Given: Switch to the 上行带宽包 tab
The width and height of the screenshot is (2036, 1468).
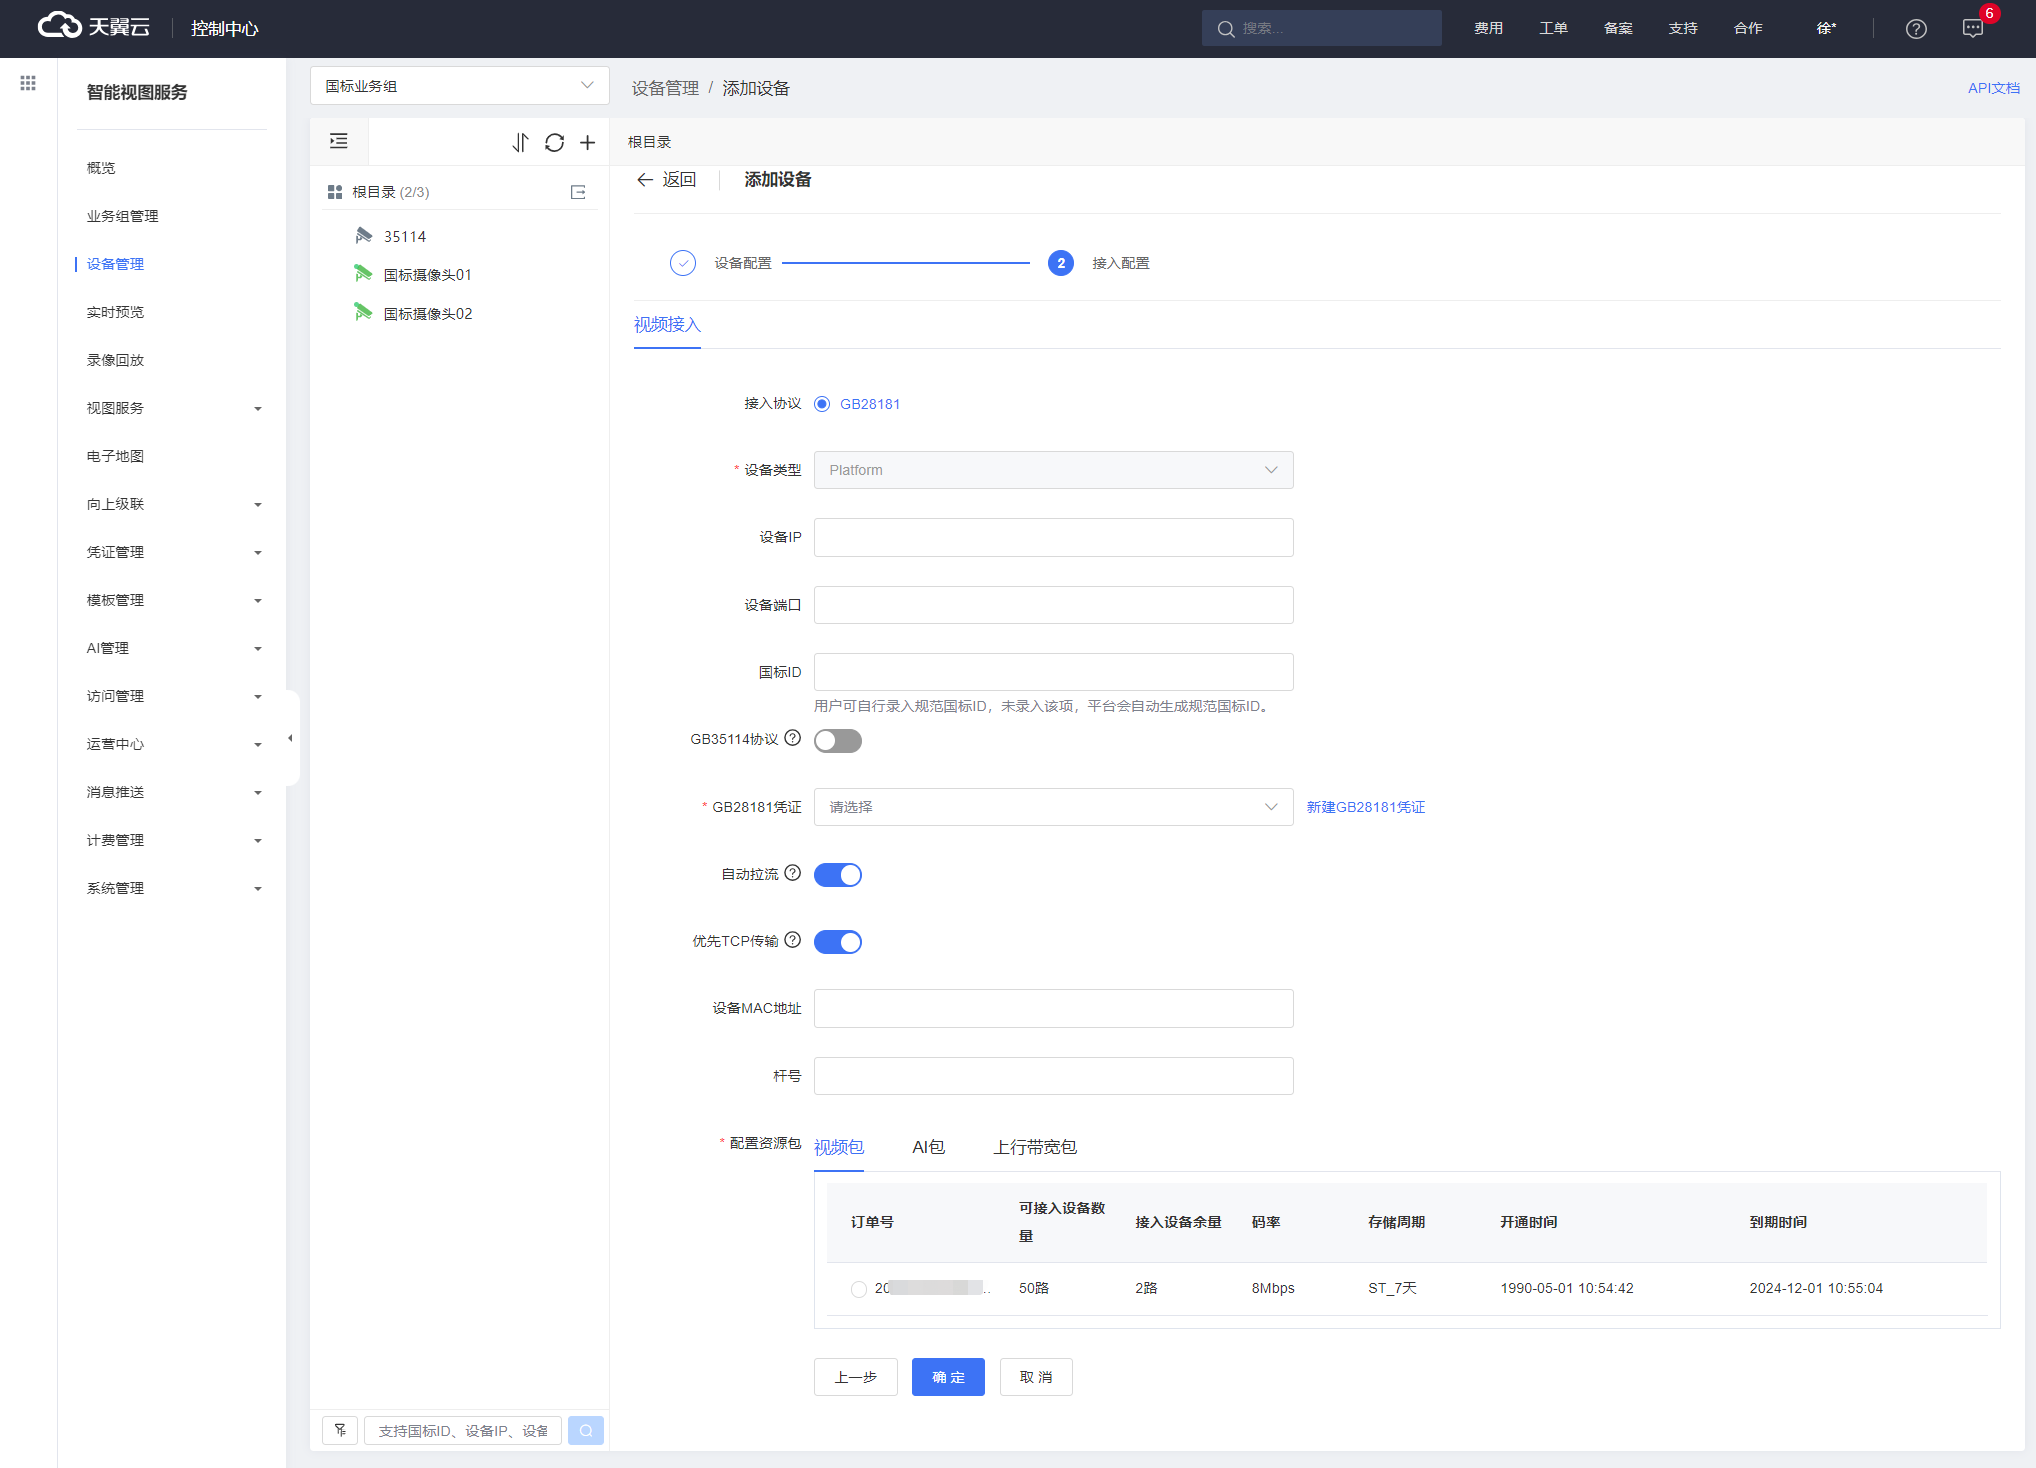Looking at the screenshot, I should click(1035, 1147).
